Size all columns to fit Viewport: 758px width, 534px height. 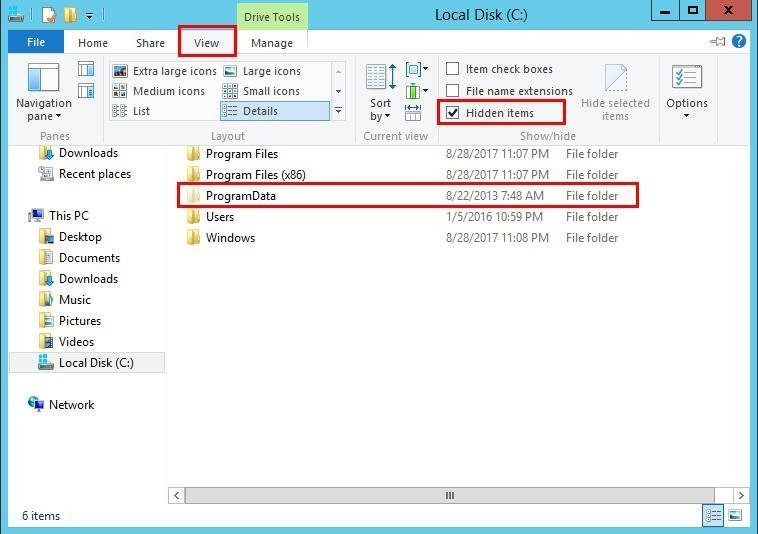[x=413, y=112]
